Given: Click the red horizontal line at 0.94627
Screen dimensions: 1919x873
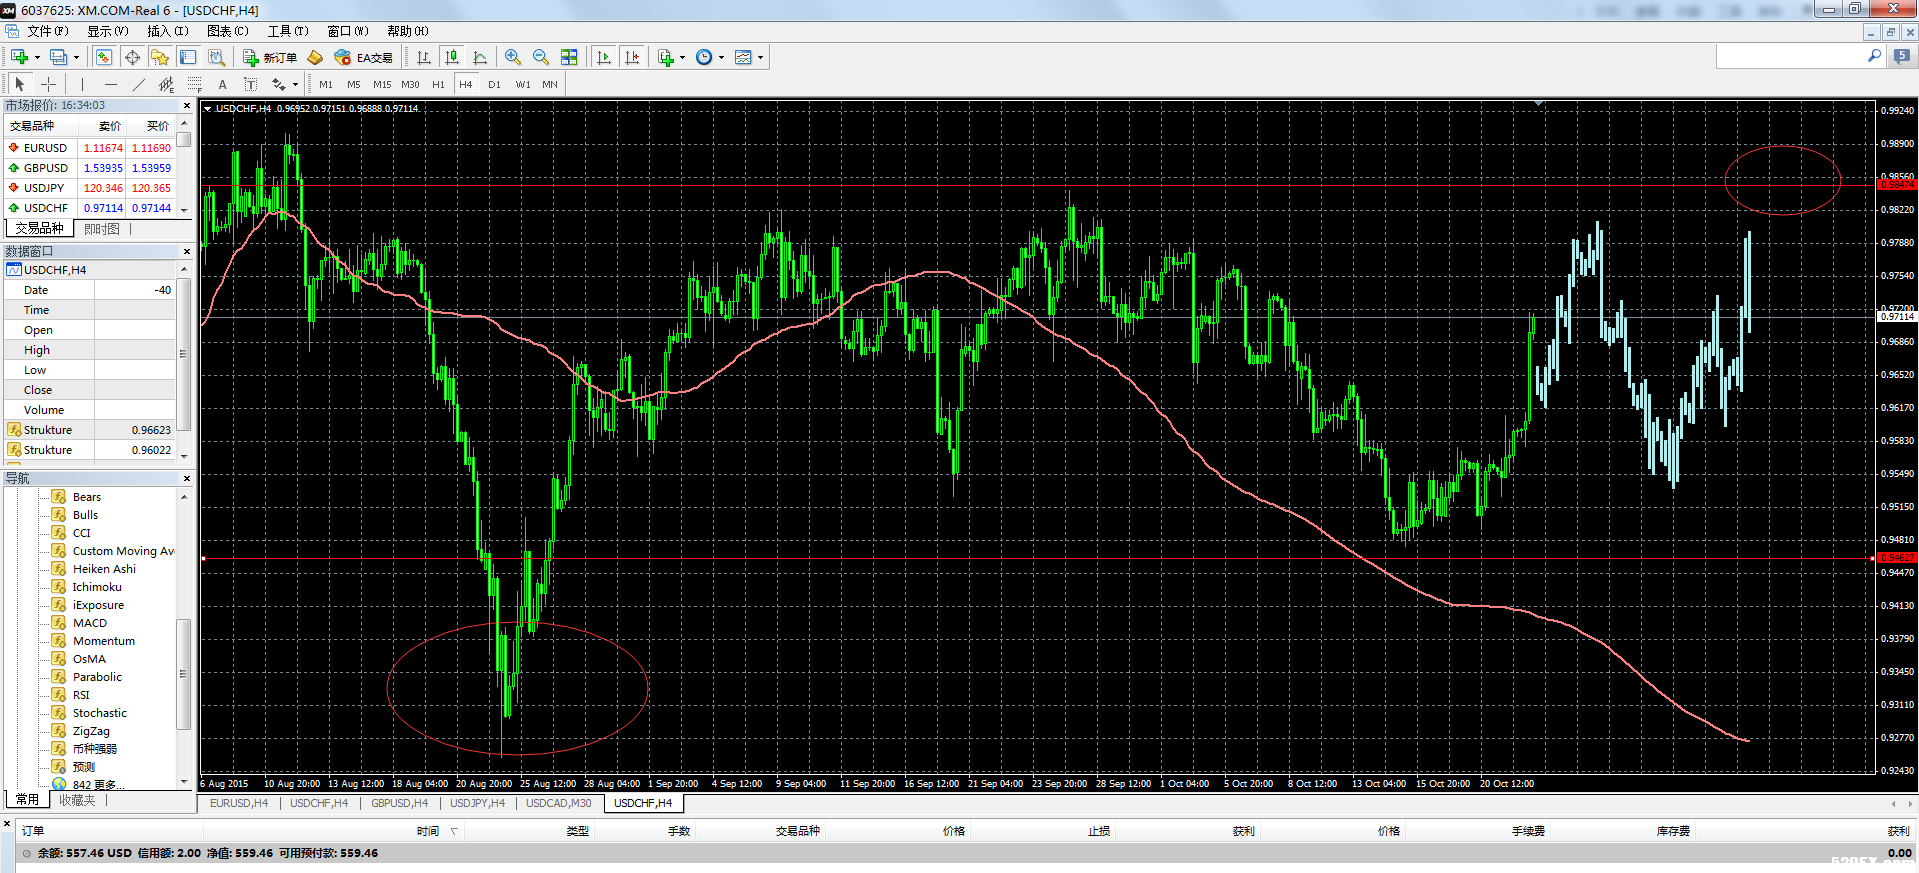Looking at the screenshot, I should pyautogui.click(x=1037, y=558).
